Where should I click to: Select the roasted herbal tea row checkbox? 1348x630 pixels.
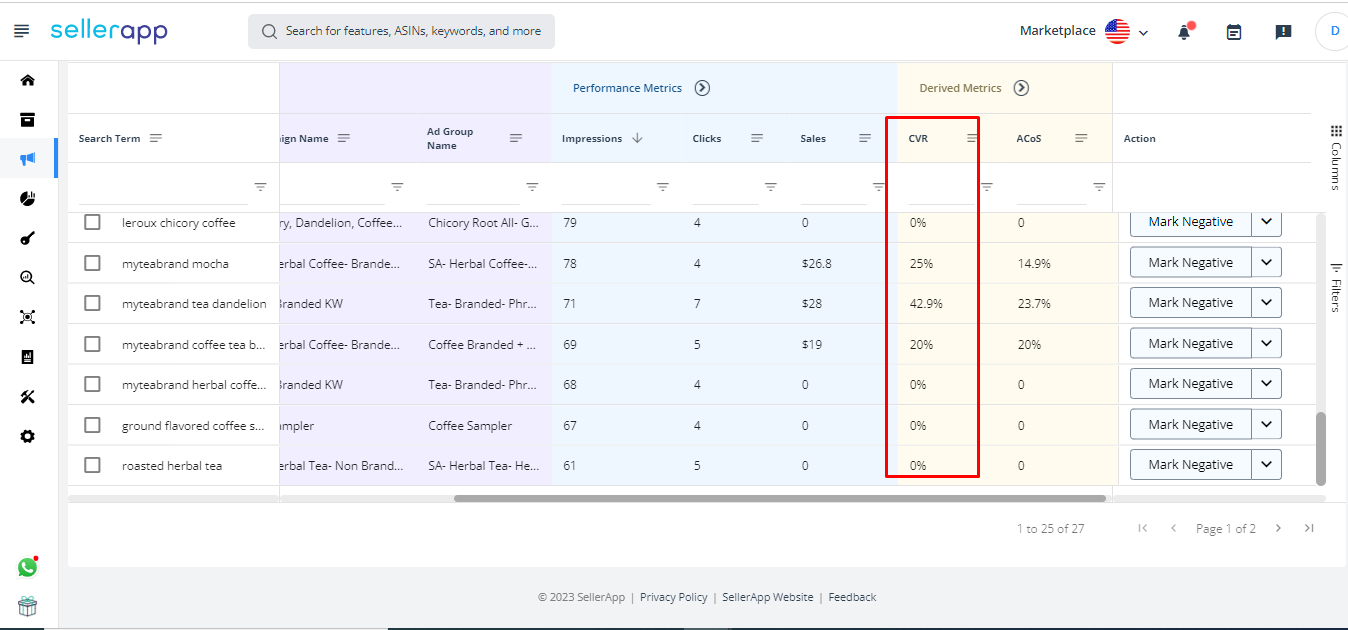(x=92, y=464)
